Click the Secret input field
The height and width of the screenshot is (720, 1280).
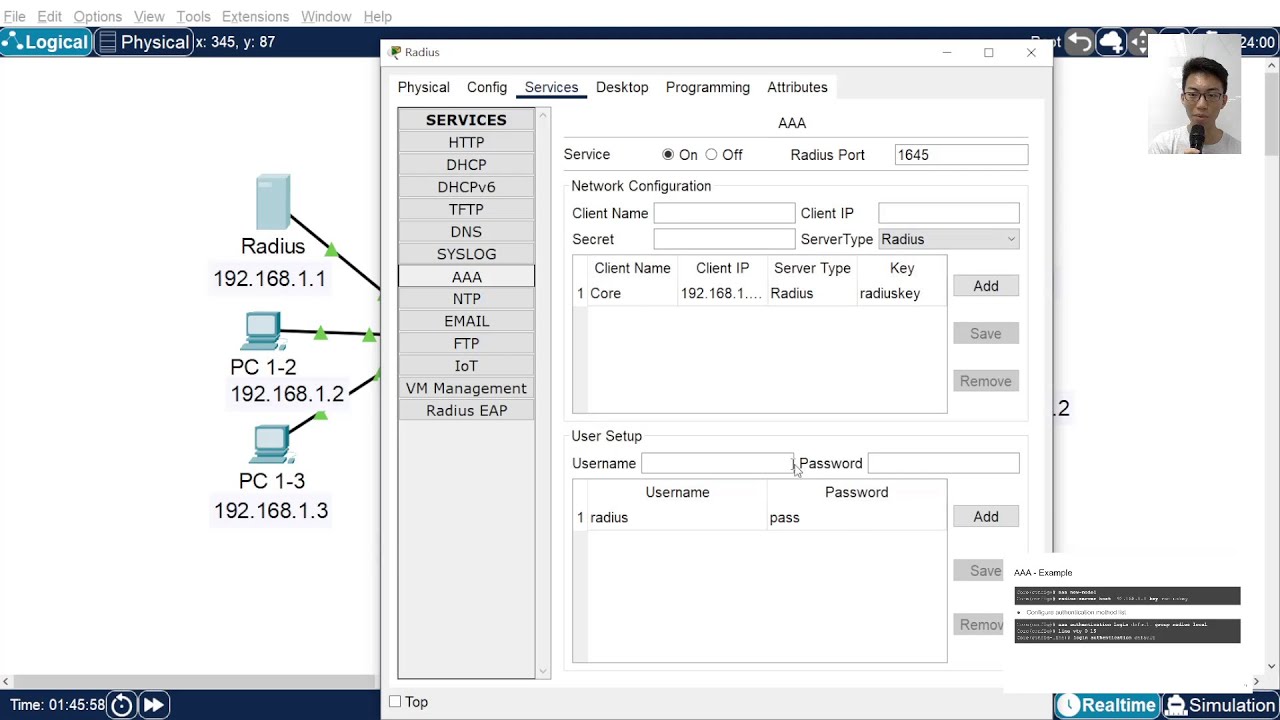(724, 239)
